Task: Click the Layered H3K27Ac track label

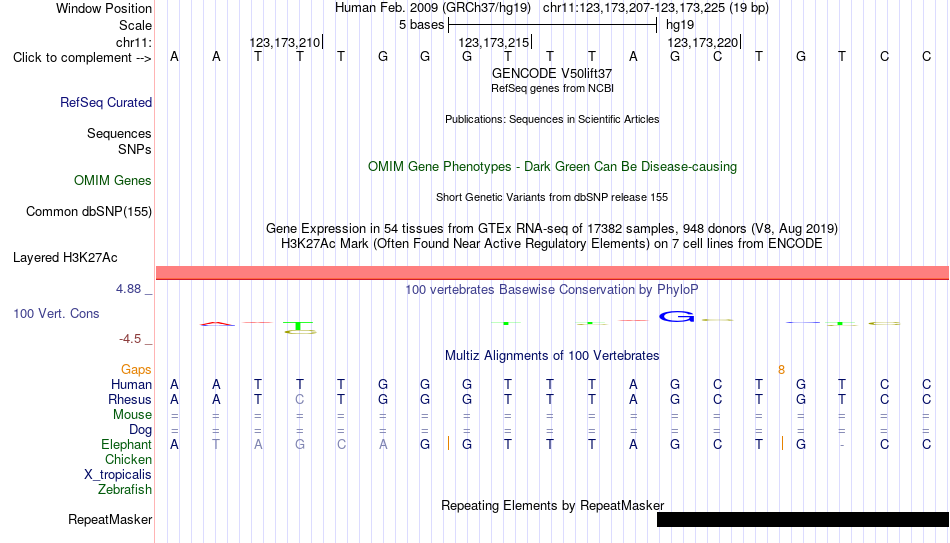Action: [65, 258]
